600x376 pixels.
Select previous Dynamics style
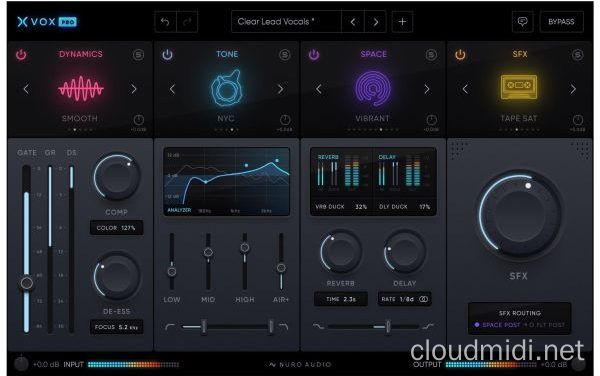coord(26,89)
